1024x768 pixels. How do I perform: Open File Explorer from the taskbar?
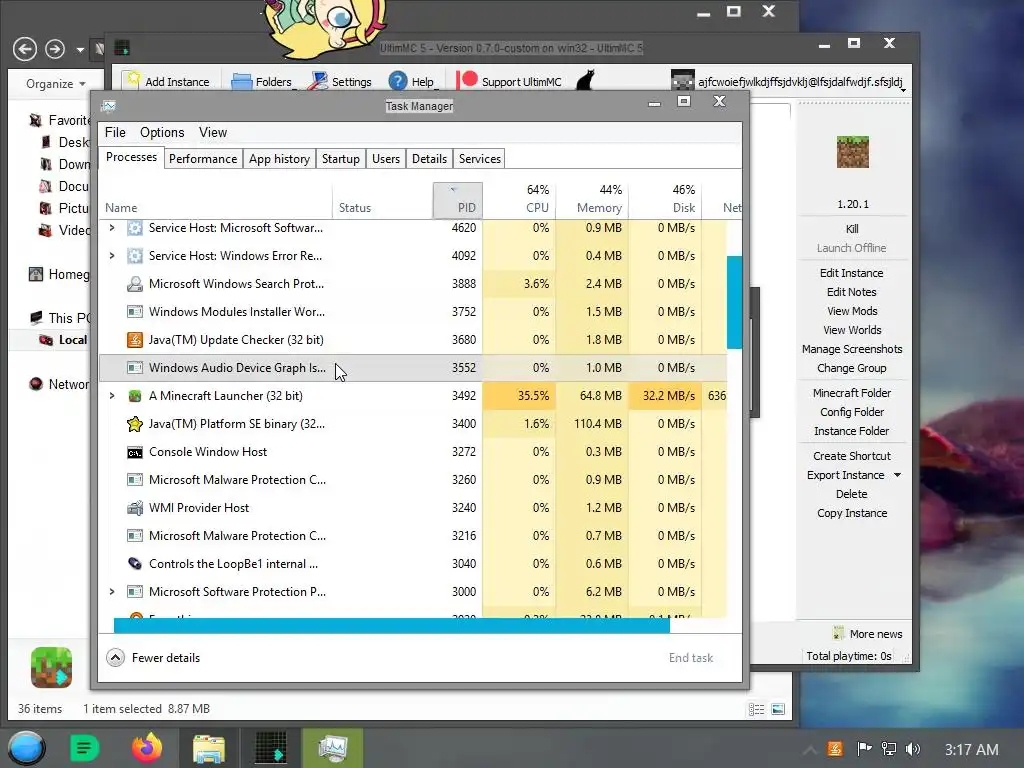(208, 748)
